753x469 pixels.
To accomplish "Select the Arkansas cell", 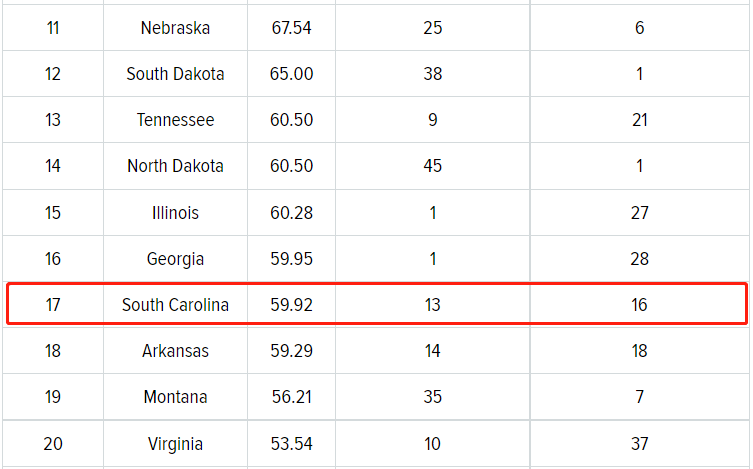I will tap(175, 351).
